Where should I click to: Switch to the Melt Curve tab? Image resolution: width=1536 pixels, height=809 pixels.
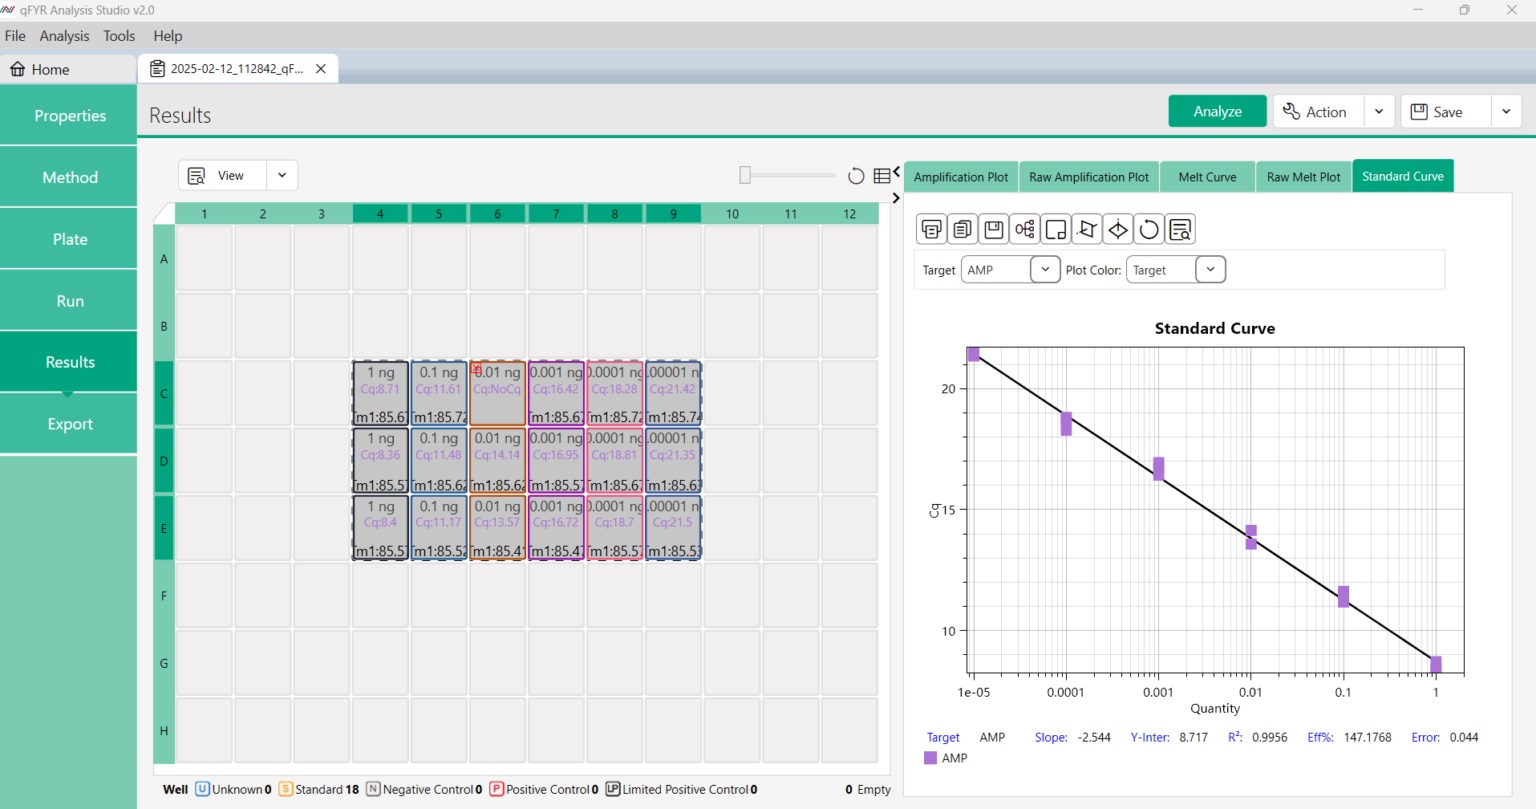[1207, 177]
